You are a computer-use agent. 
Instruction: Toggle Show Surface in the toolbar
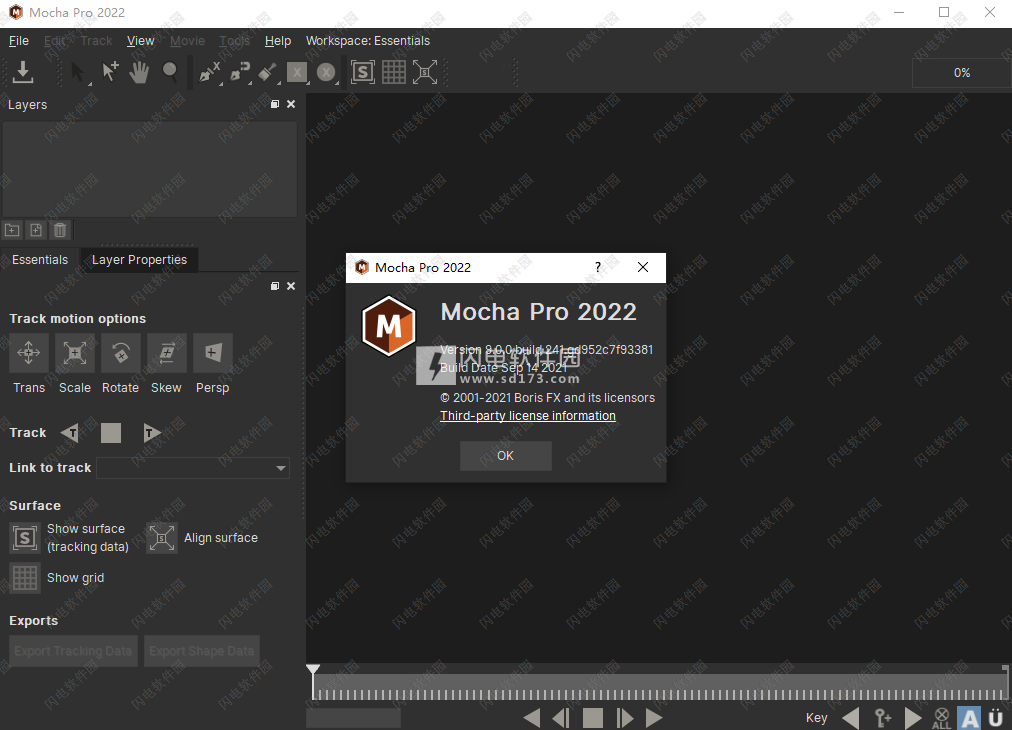pos(363,72)
